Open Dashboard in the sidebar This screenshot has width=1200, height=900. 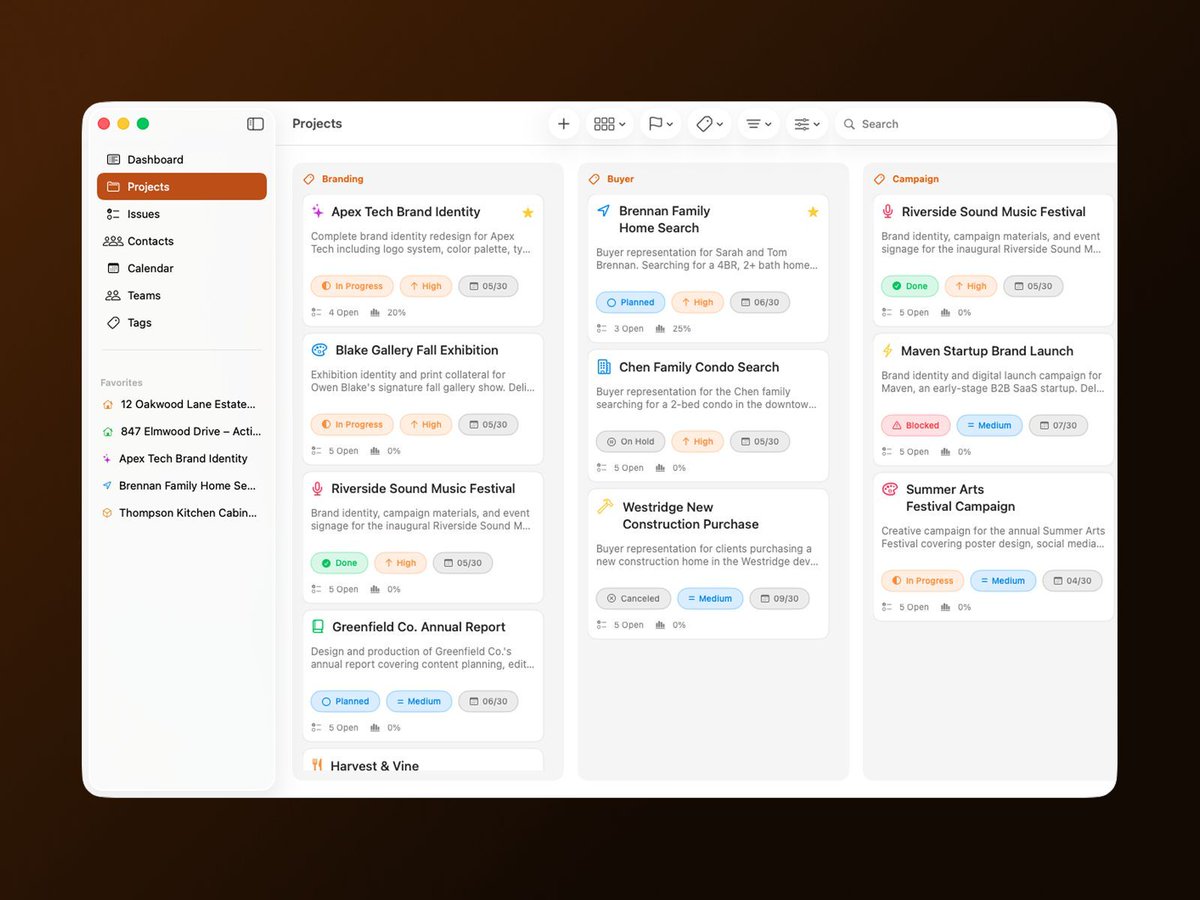click(x=182, y=160)
